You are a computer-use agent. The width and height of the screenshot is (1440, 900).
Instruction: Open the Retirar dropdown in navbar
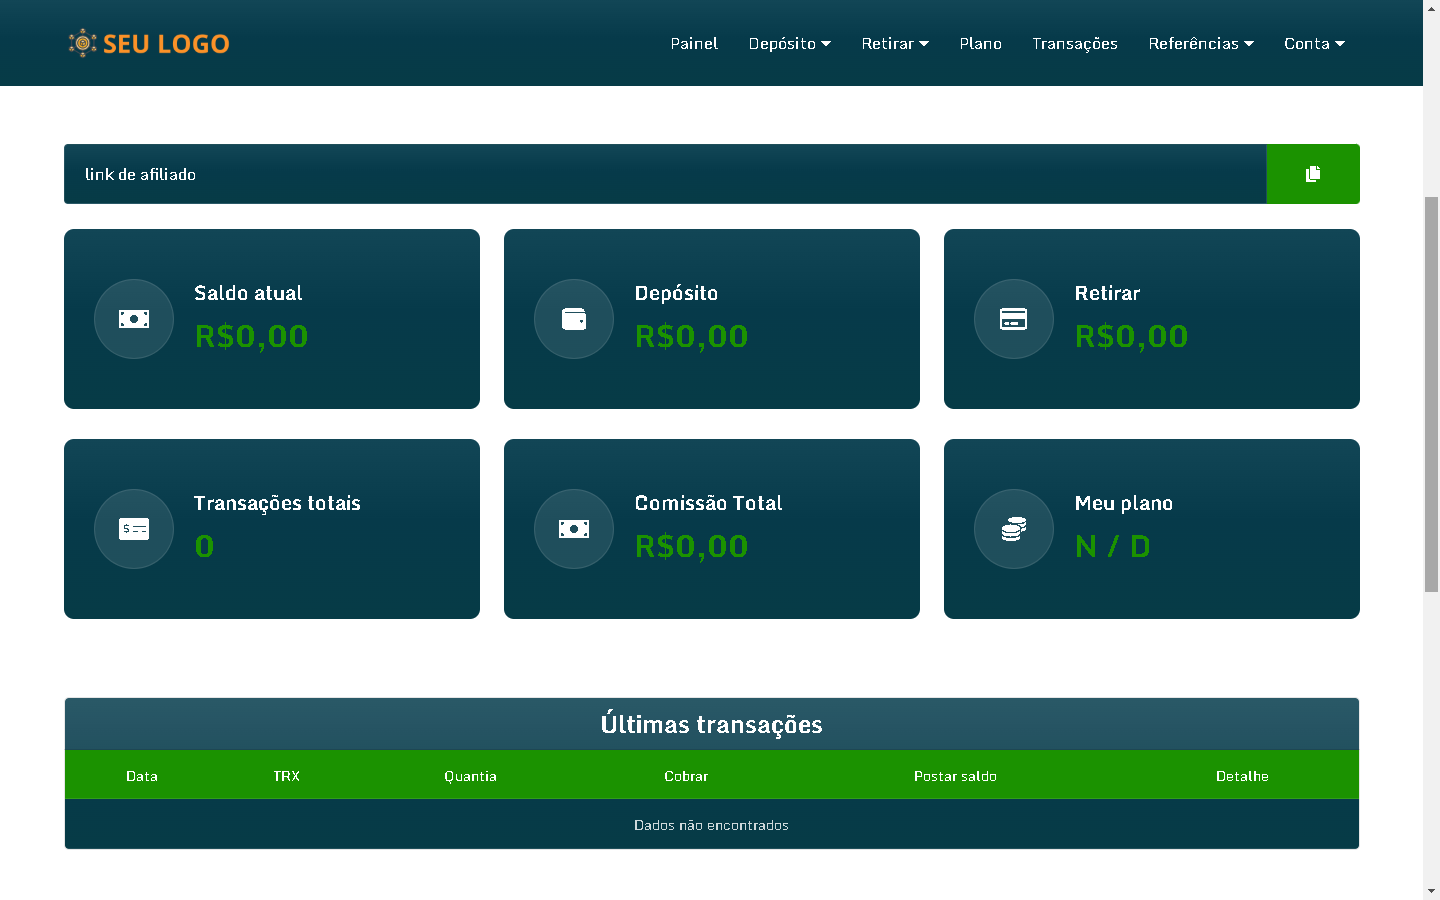(895, 44)
